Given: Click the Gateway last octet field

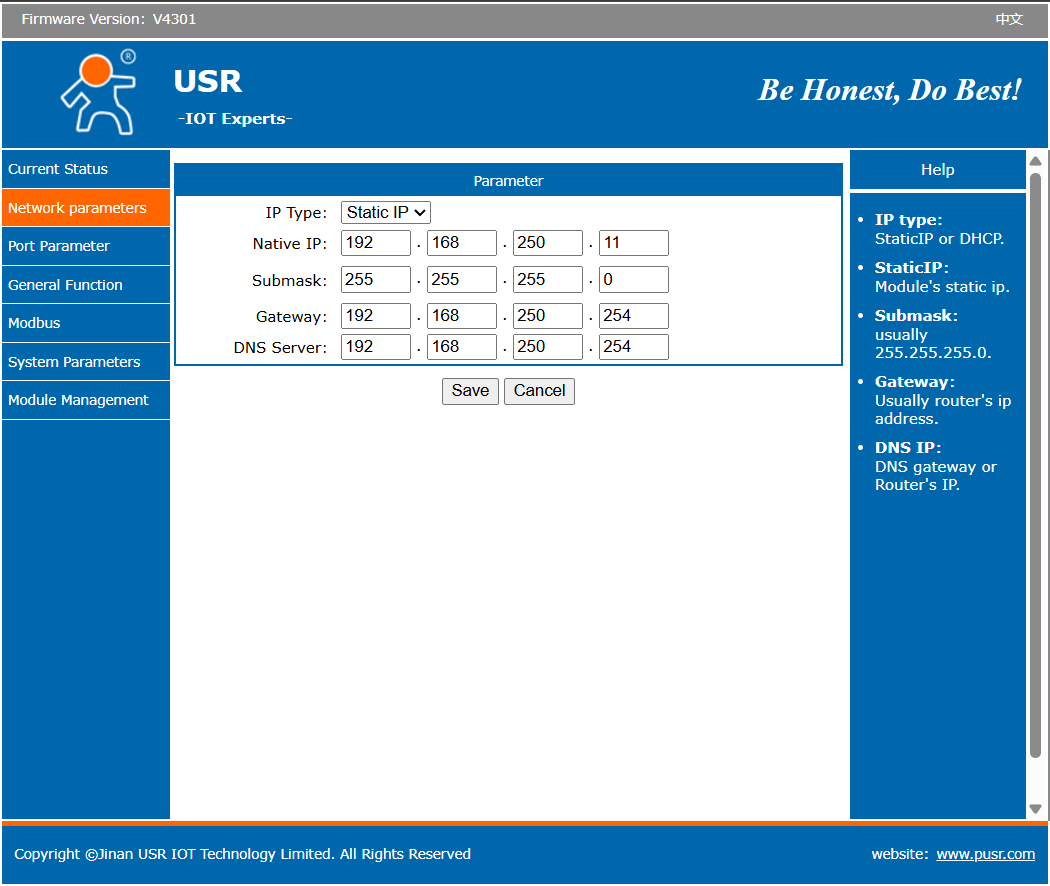Looking at the screenshot, I should pos(633,316).
